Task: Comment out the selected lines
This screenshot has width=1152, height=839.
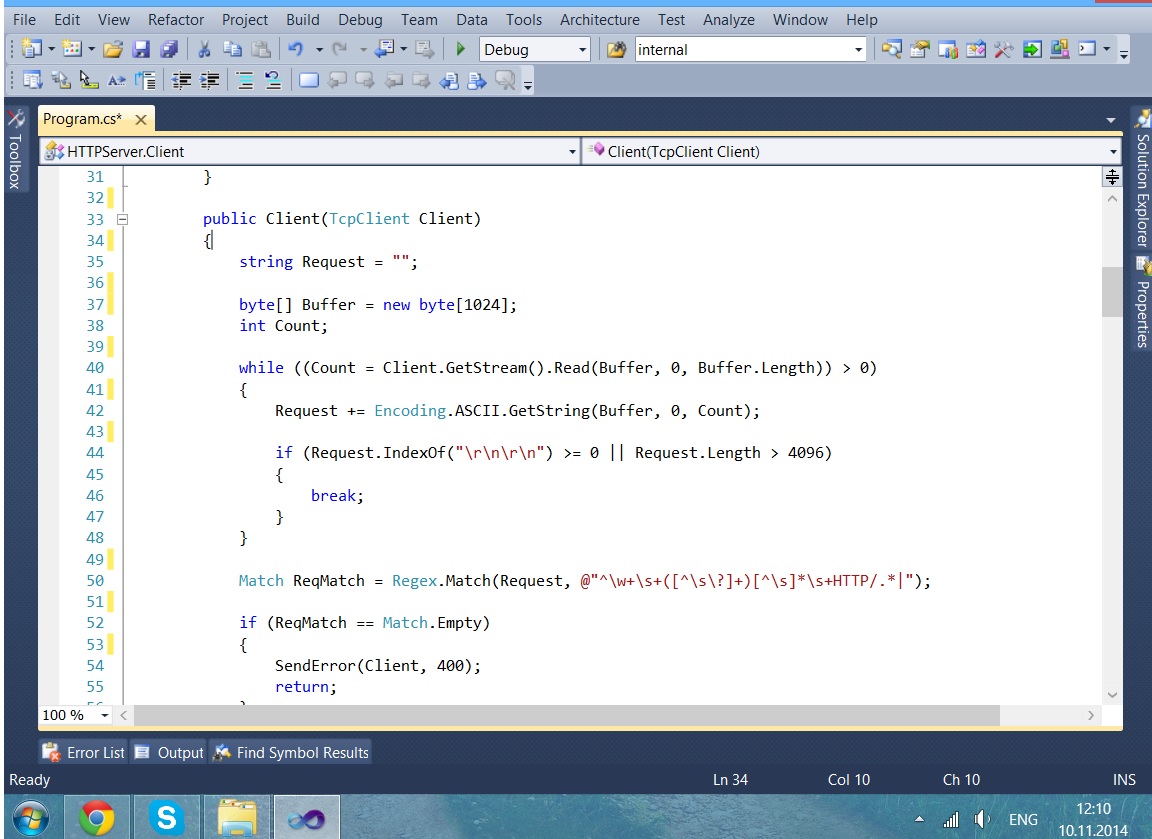Action: coord(246,81)
